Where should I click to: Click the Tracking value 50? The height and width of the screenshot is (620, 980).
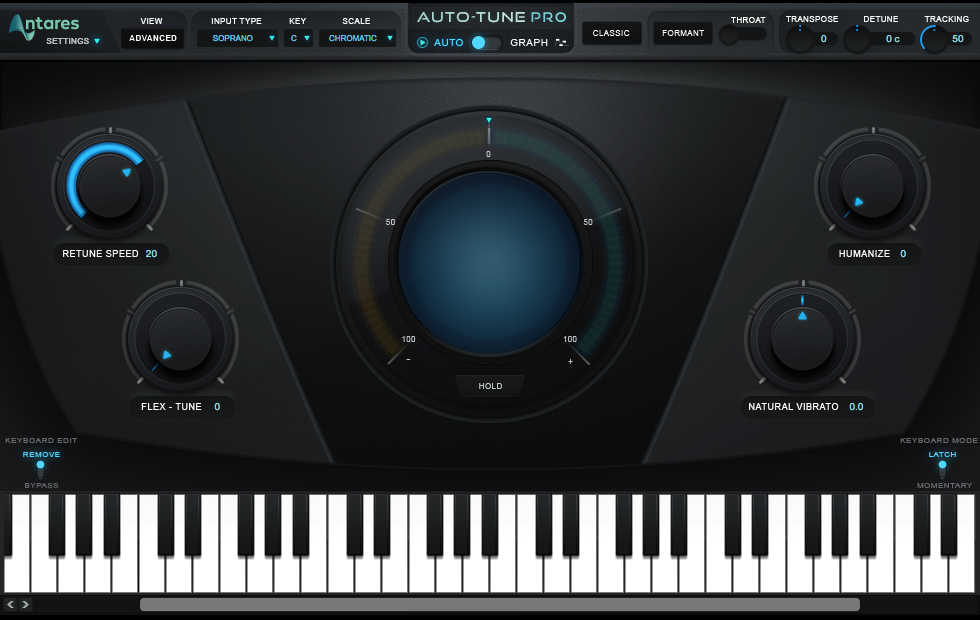tap(958, 39)
